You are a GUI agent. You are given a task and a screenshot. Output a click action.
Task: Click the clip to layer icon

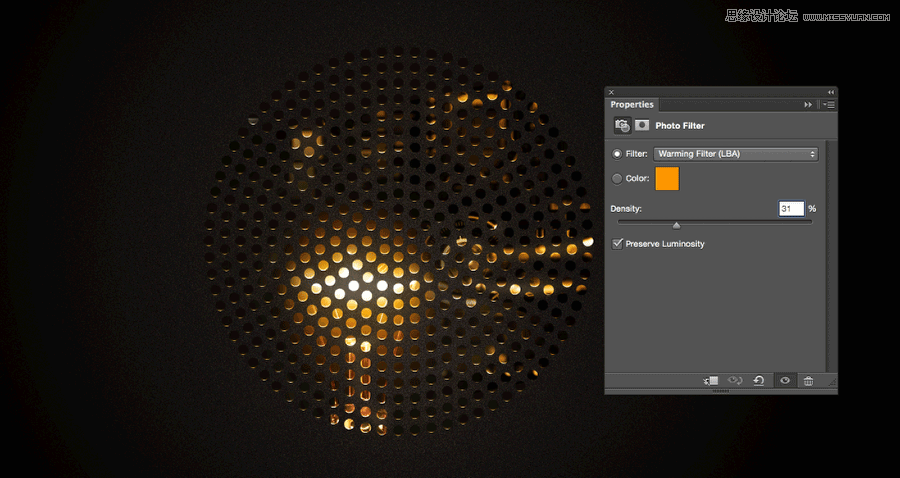pyautogui.click(x=711, y=381)
